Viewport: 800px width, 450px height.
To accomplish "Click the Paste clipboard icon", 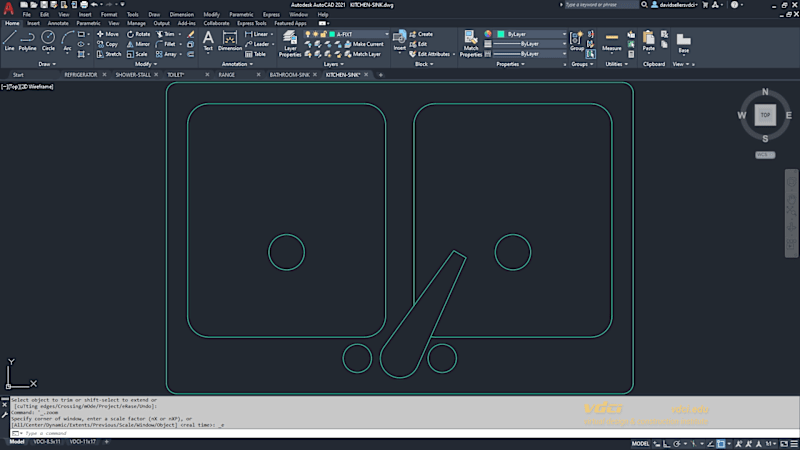I will point(648,41).
